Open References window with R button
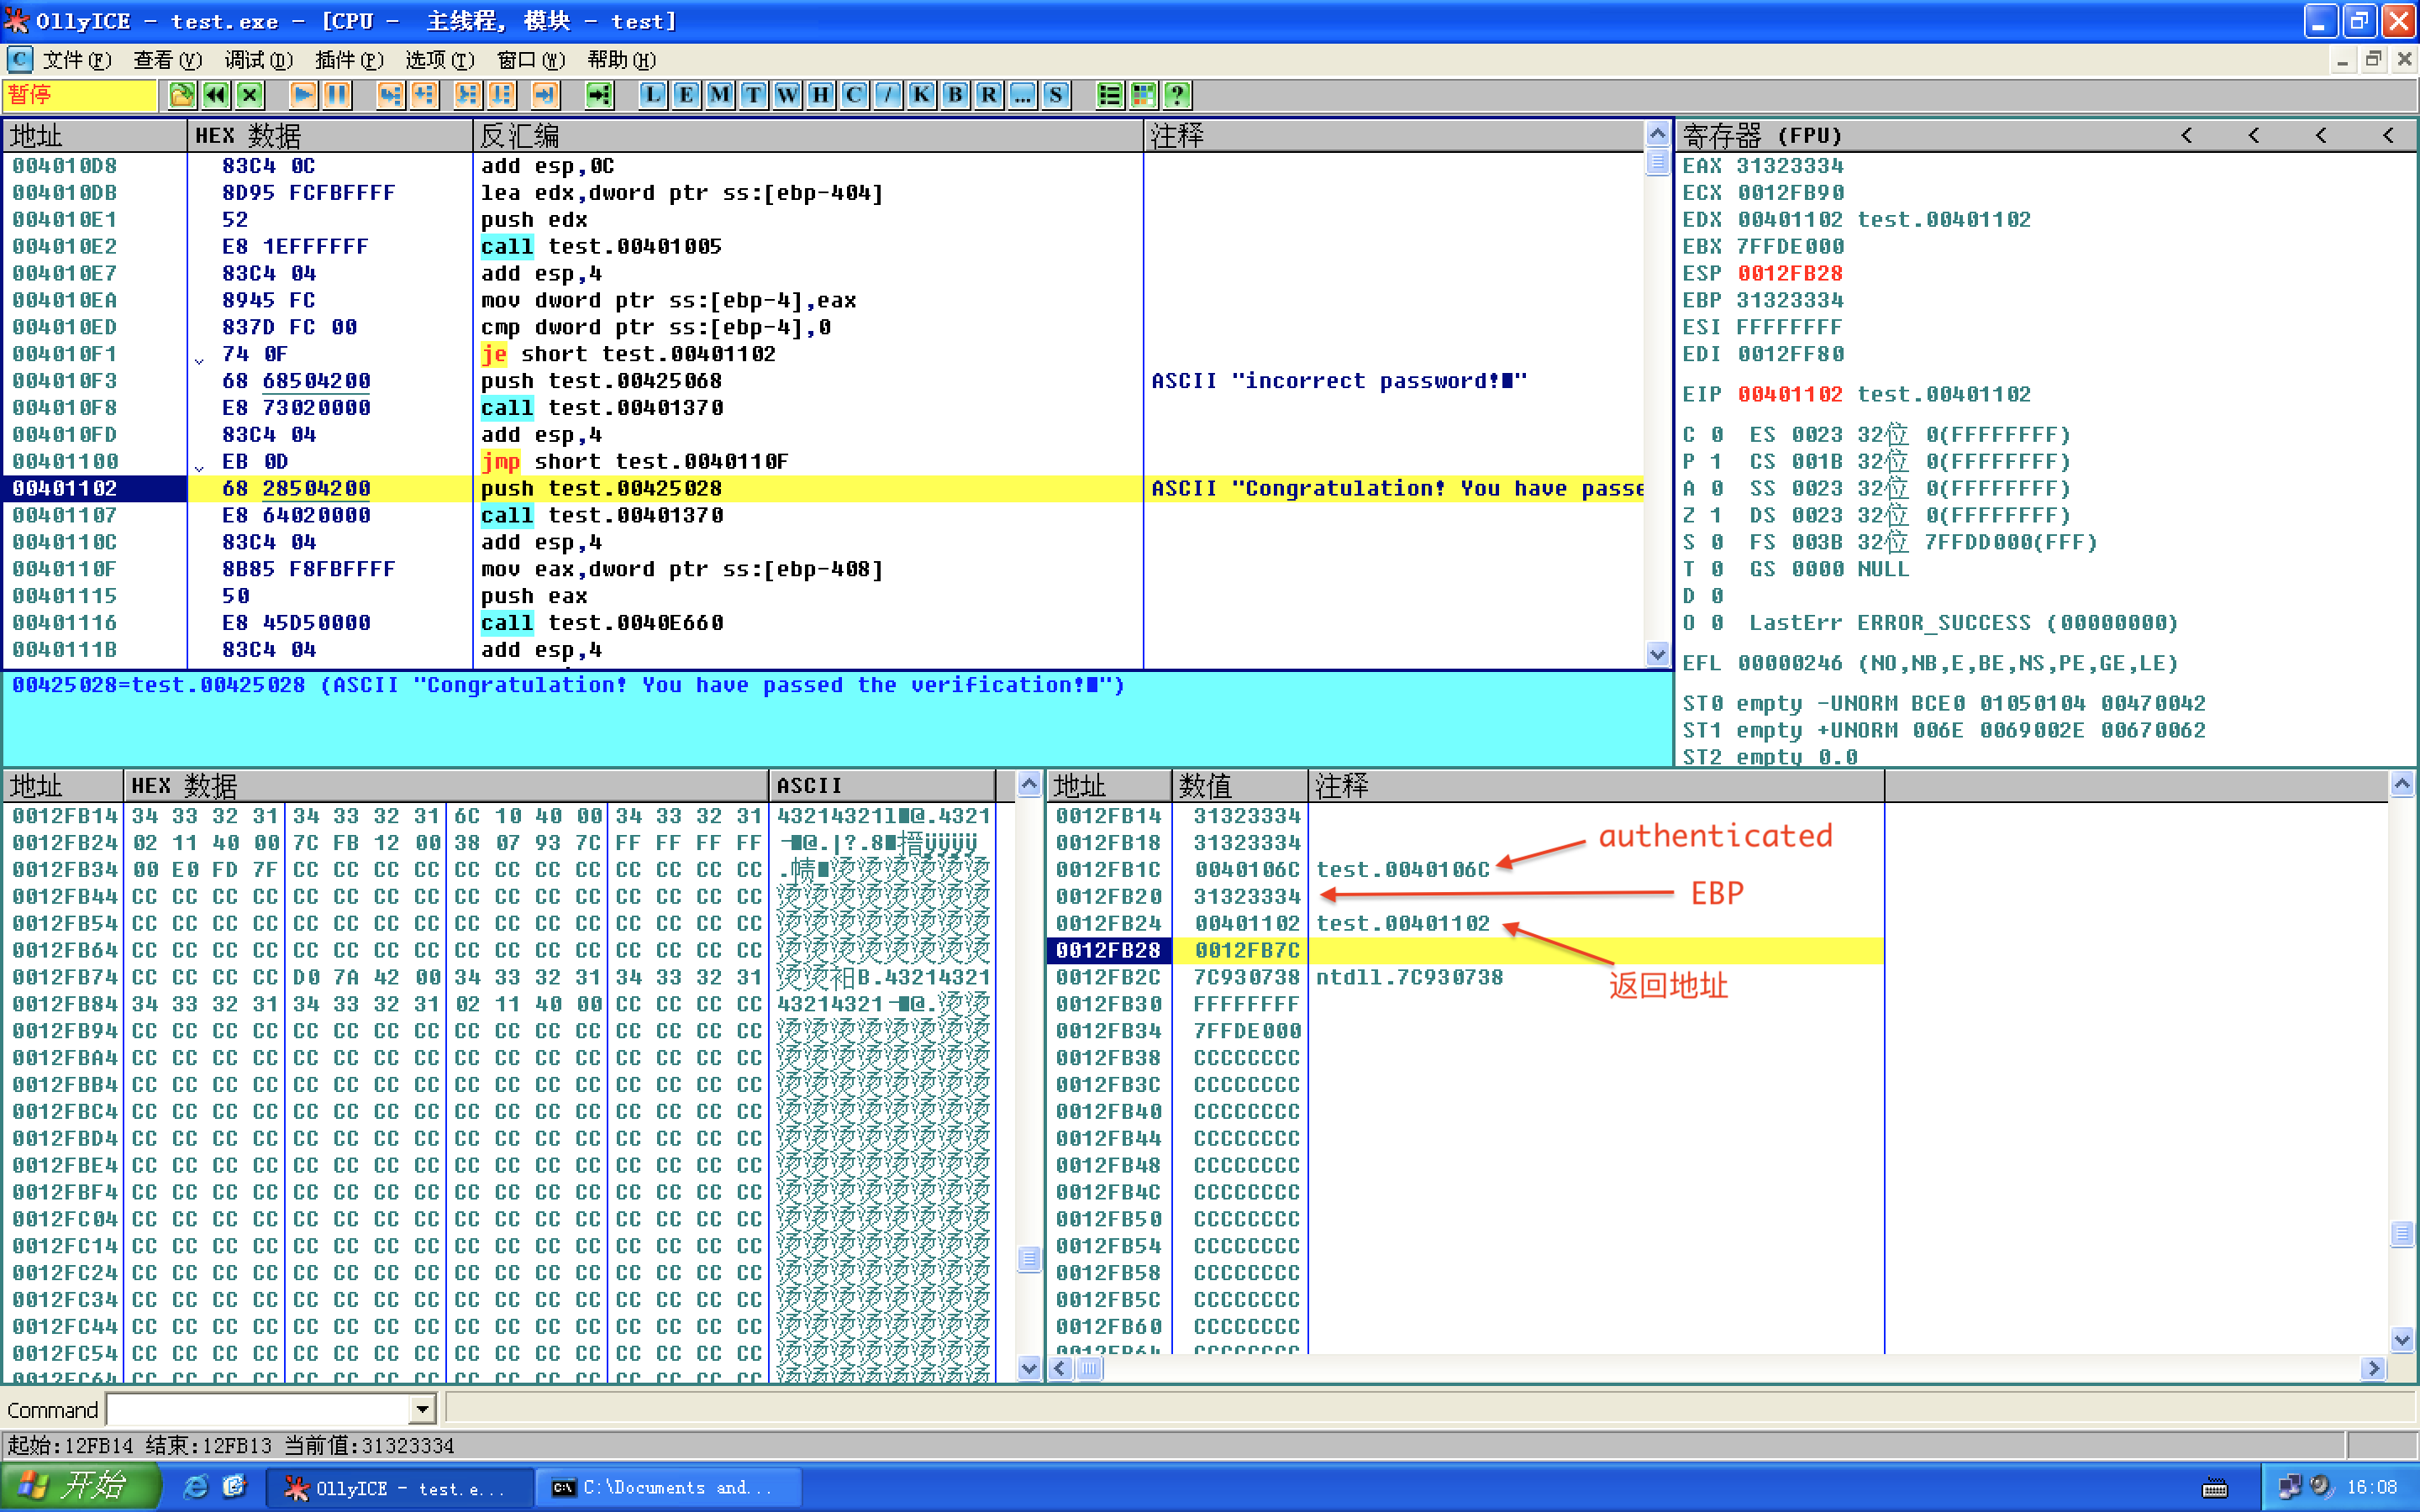This screenshot has width=2420, height=1512. coord(988,95)
